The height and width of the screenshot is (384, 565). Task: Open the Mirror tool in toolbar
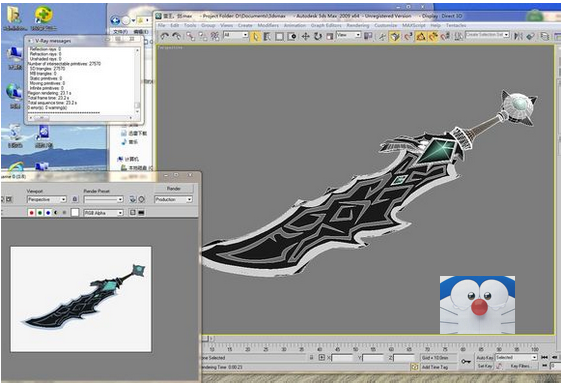518,36
